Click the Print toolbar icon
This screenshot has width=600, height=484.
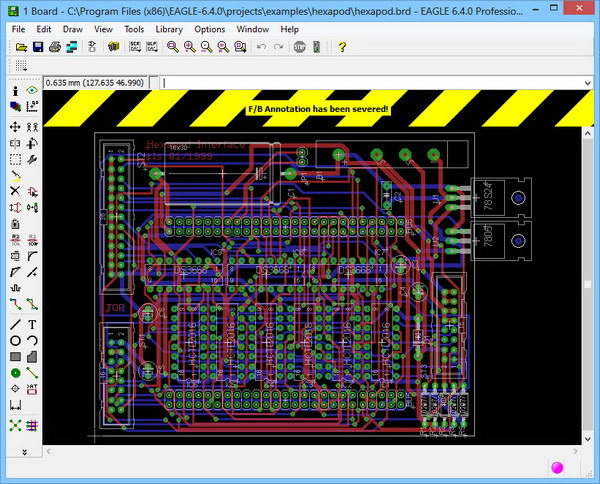[x=55, y=47]
